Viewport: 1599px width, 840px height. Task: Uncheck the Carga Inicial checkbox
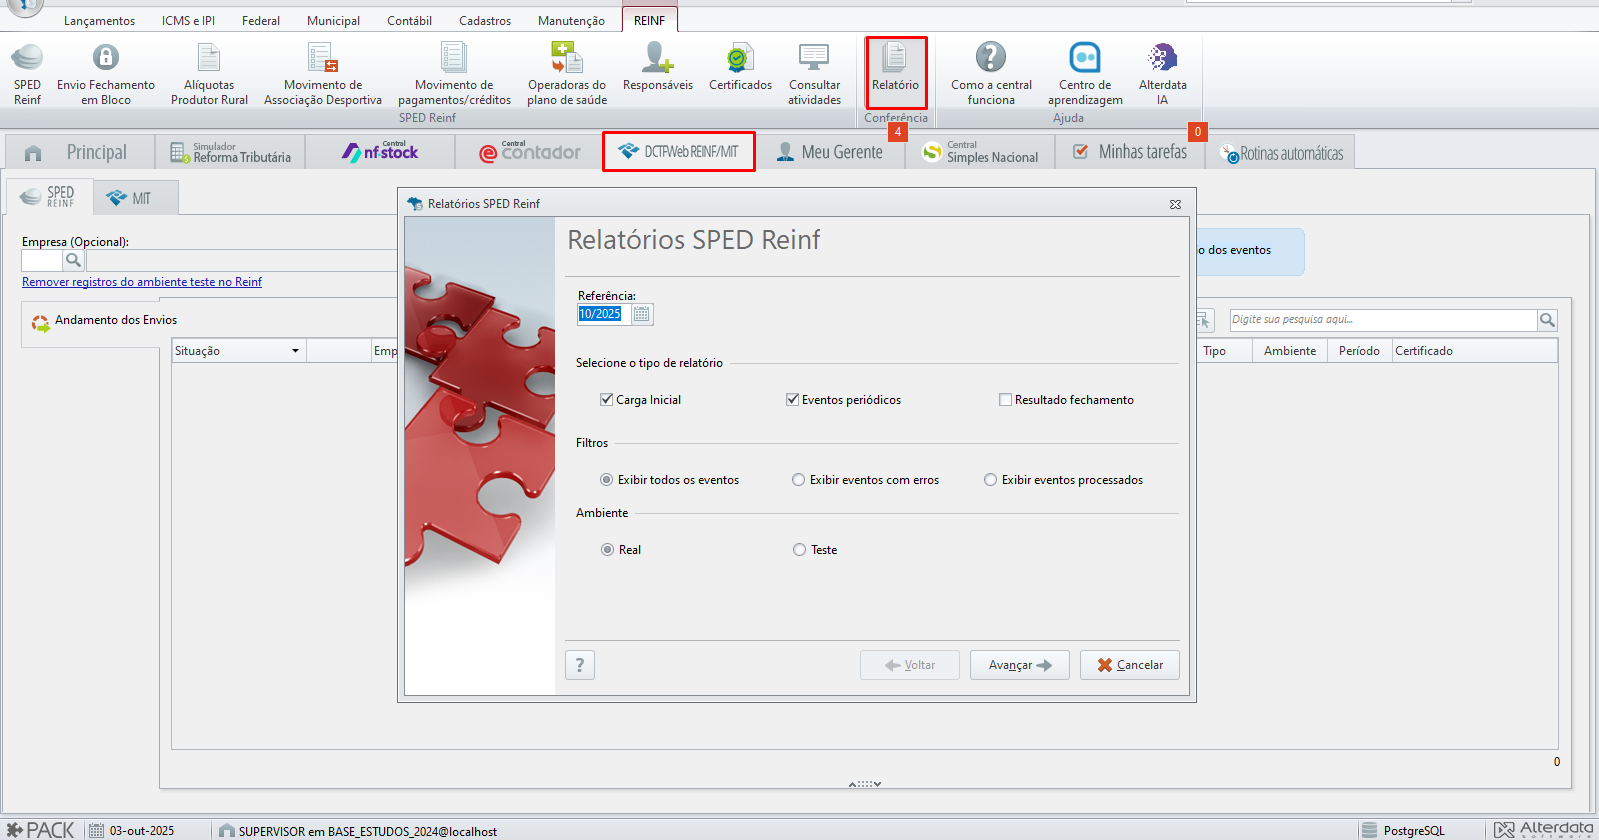click(x=607, y=400)
